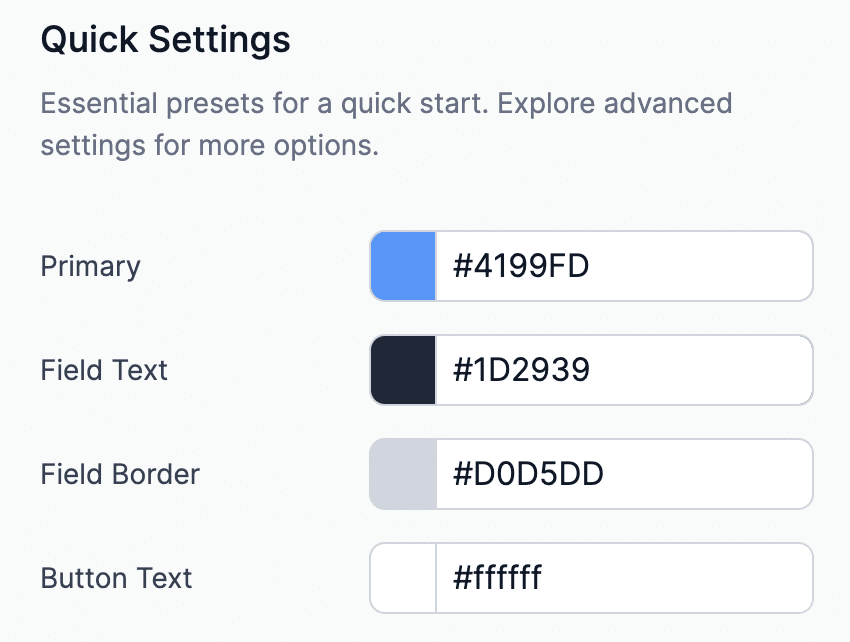The image size is (850, 642).
Task: Click the Primary setting label
Action: [x=90, y=266]
